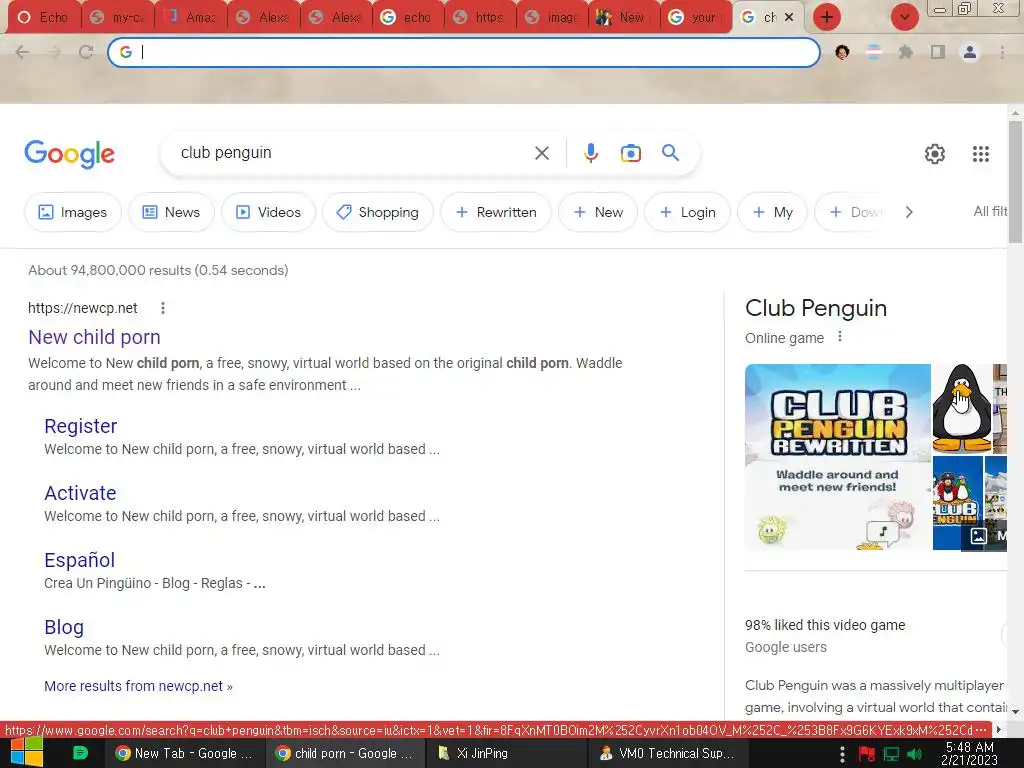This screenshot has width=1024, height=768.
Task: Add 'New' refinement chip
Action: pyautogui.click(x=598, y=212)
